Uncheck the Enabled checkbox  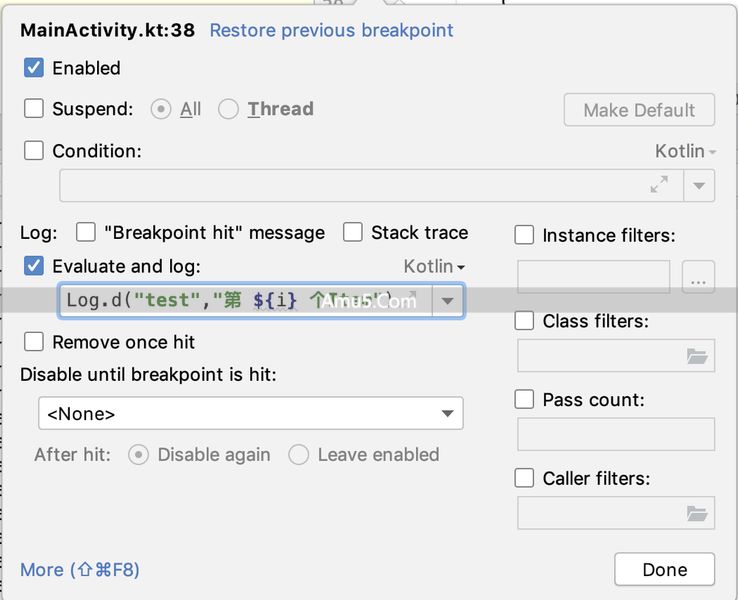pos(34,68)
